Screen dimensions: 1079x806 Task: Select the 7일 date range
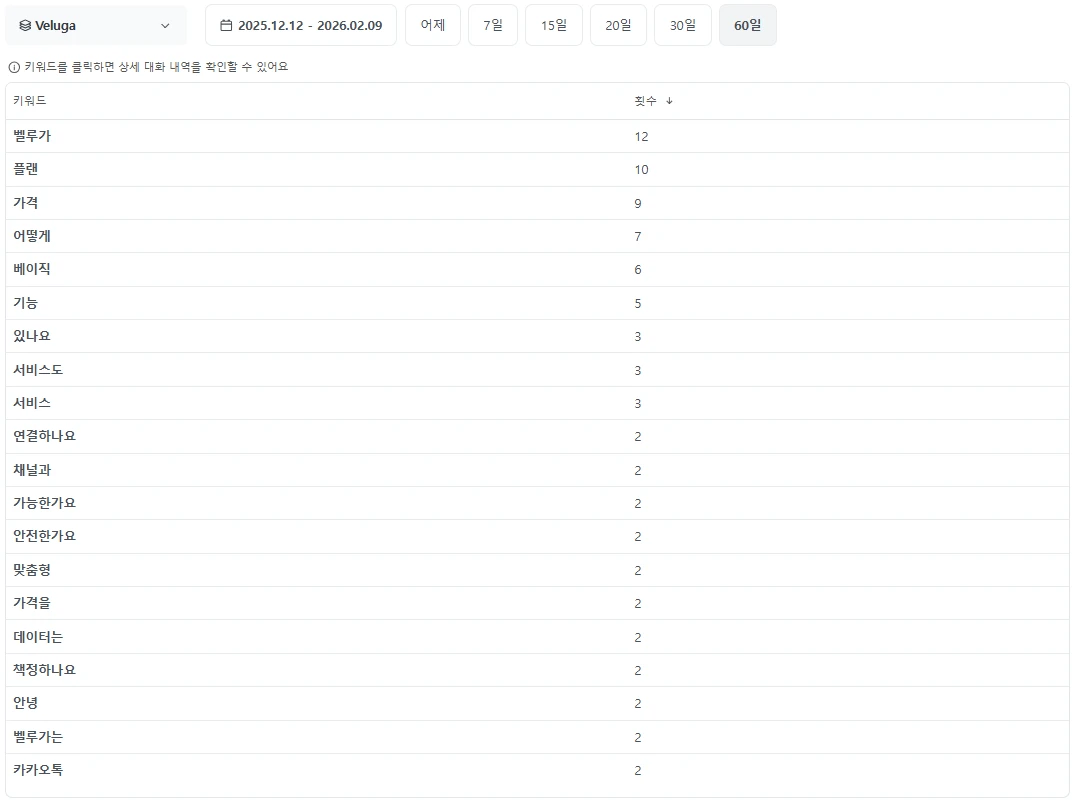[493, 26]
